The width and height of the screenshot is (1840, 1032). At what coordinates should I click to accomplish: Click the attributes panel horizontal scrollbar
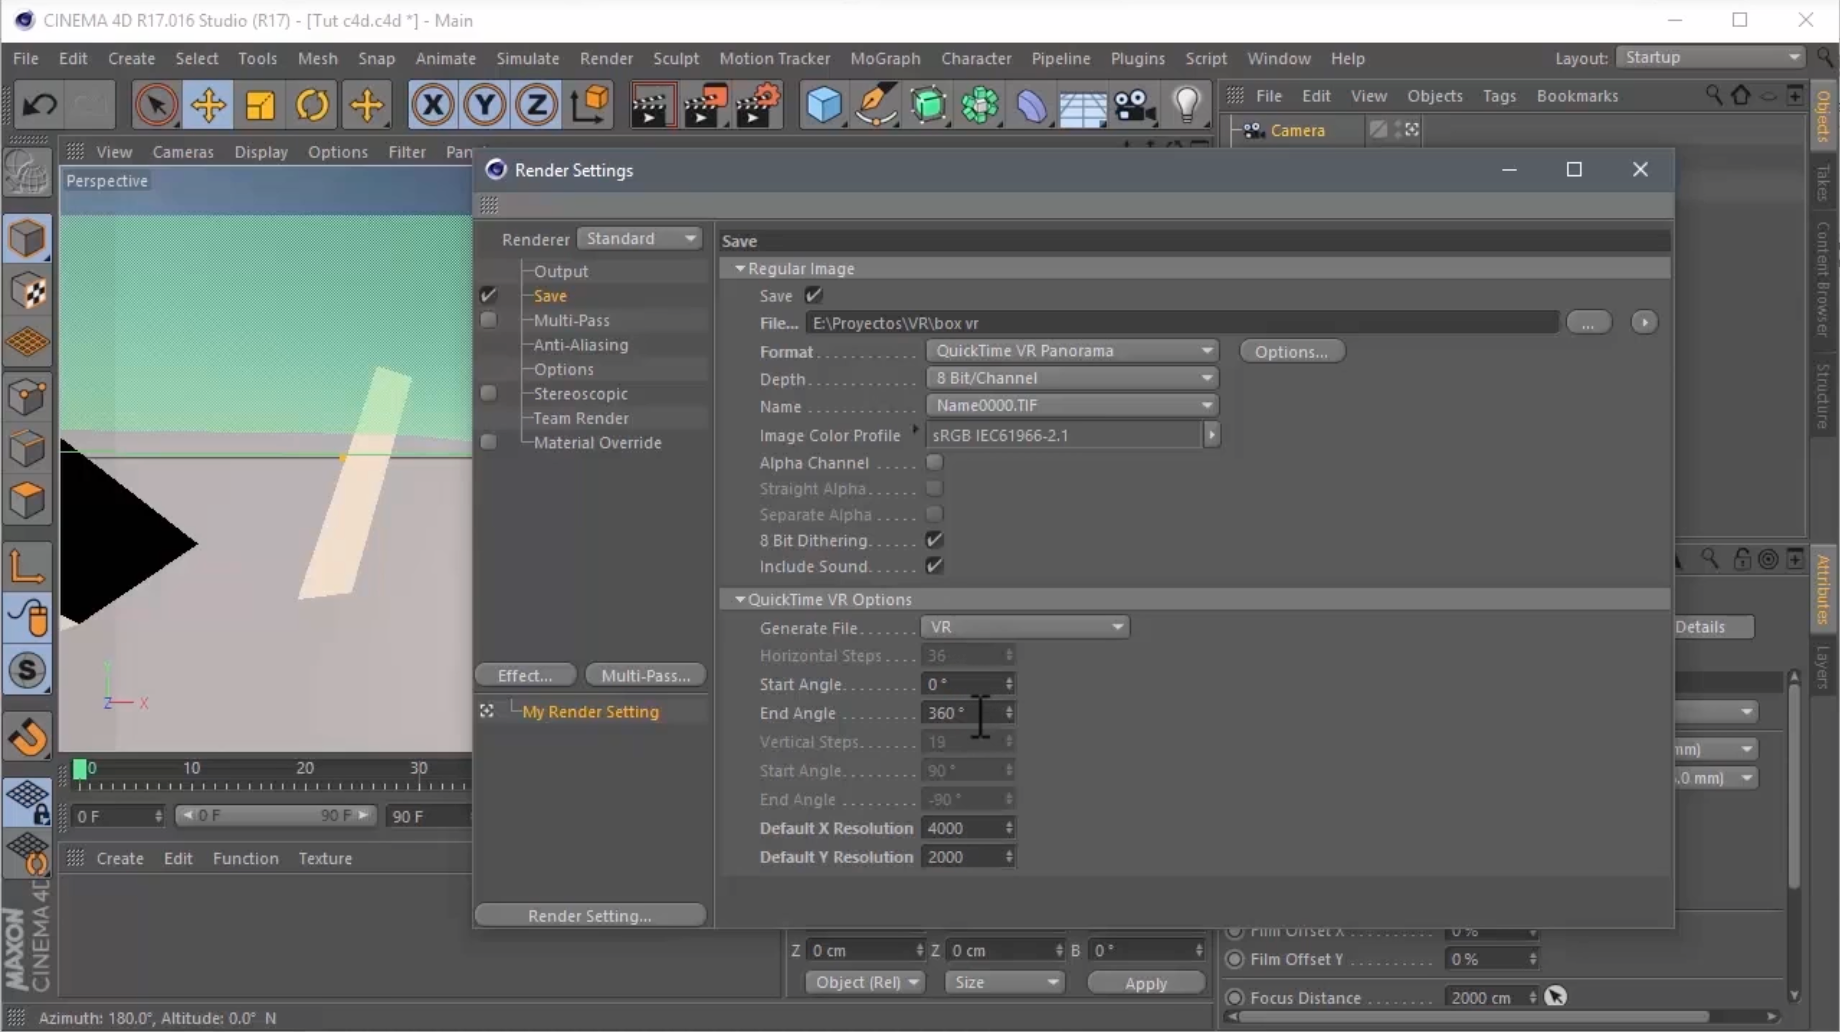[x=1475, y=1017]
